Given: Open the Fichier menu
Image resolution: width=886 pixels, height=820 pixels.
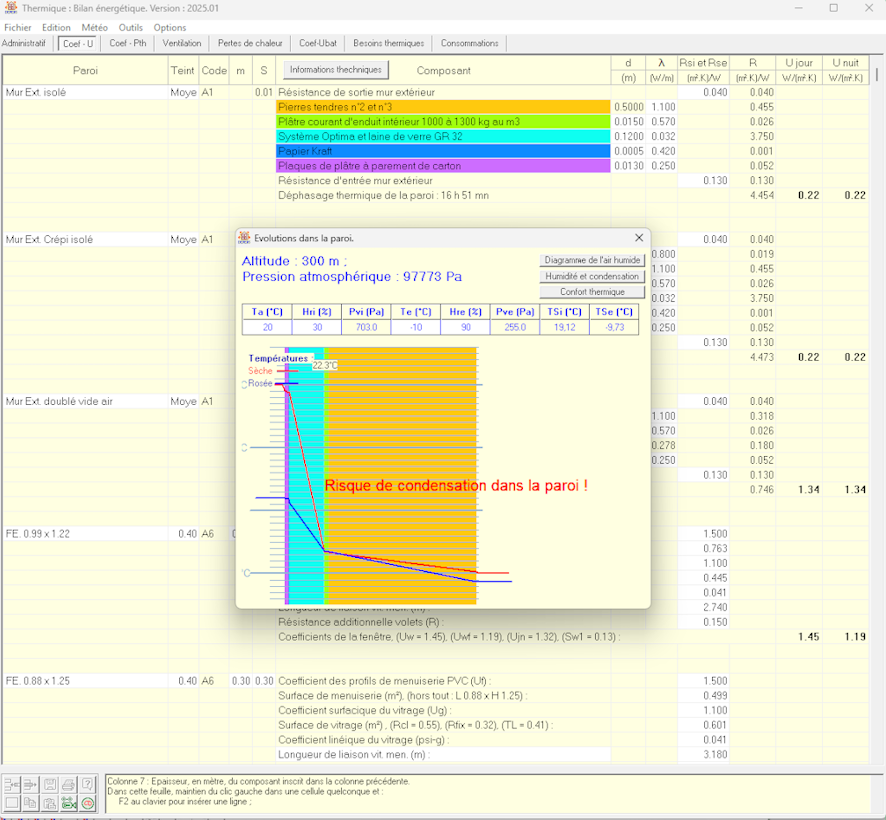Looking at the screenshot, I should (18, 28).
